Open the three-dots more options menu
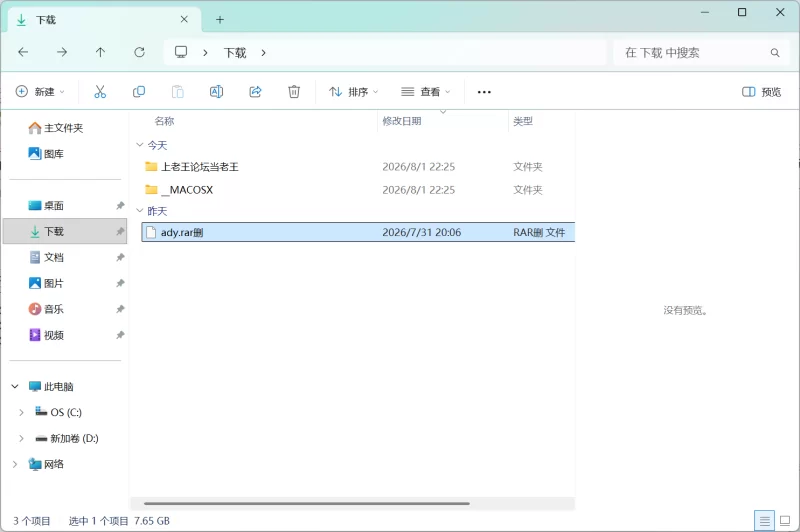Image resolution: width=800 pixels, height=532 pixels. point(484,92)
